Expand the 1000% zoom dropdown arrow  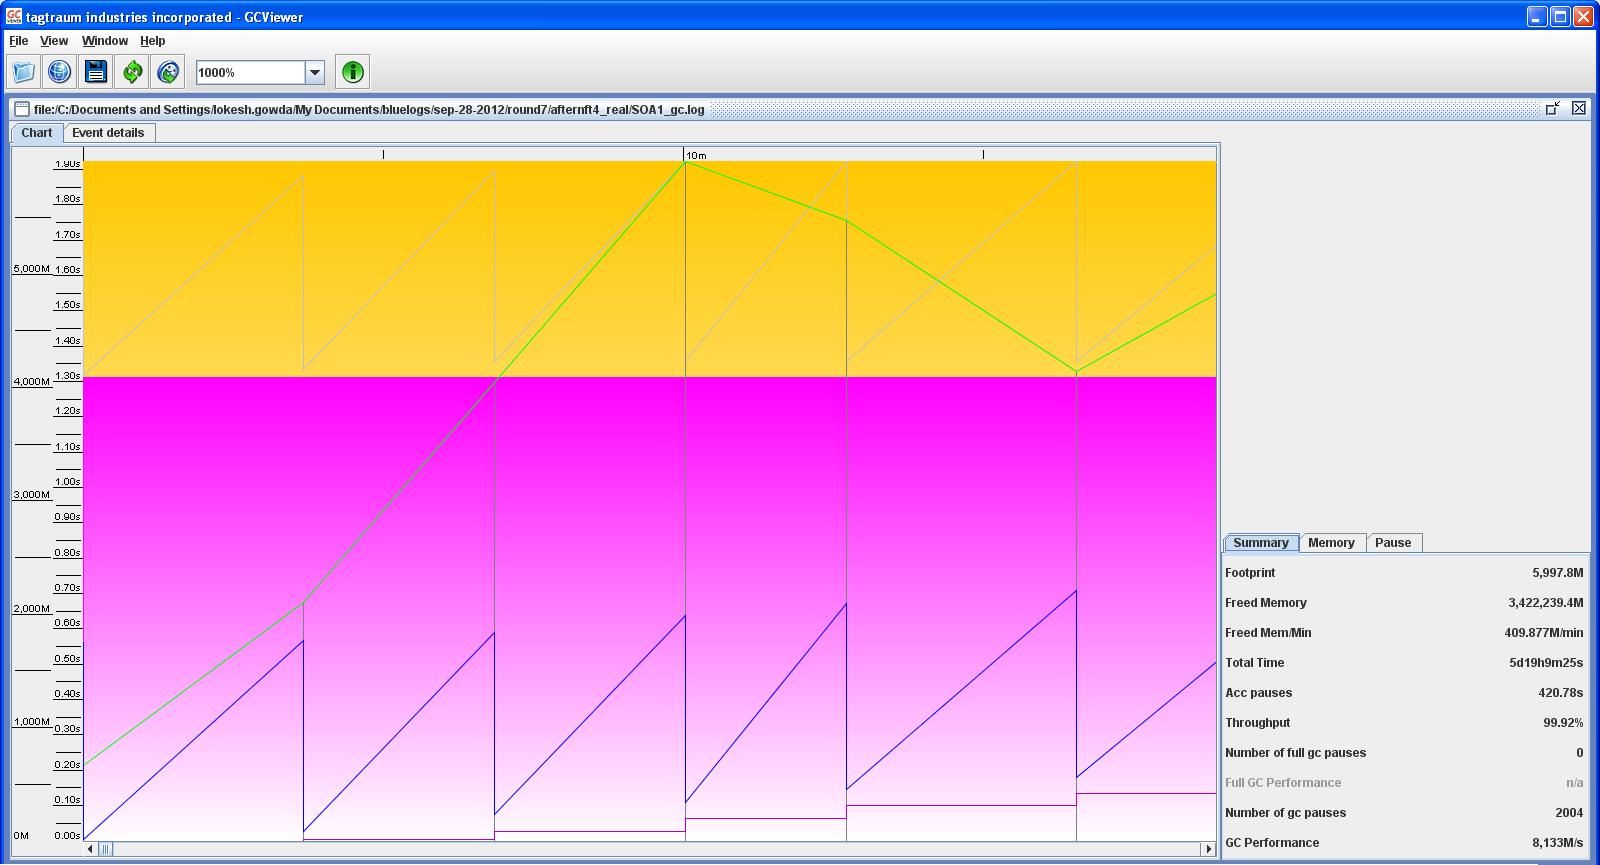click(314, 72)
